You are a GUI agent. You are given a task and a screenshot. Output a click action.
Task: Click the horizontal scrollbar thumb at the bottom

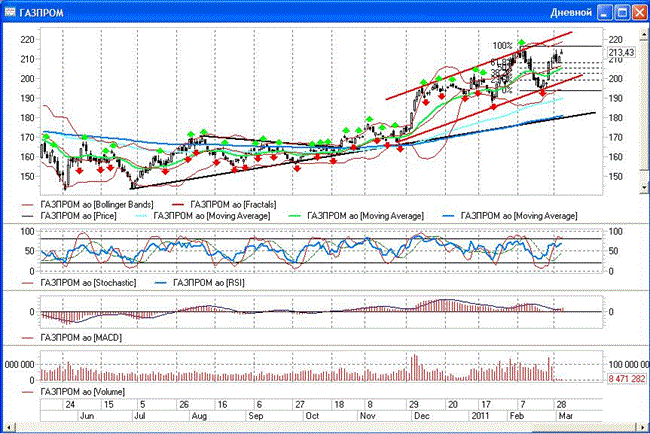pyautogui.click(x=583, y=427)
